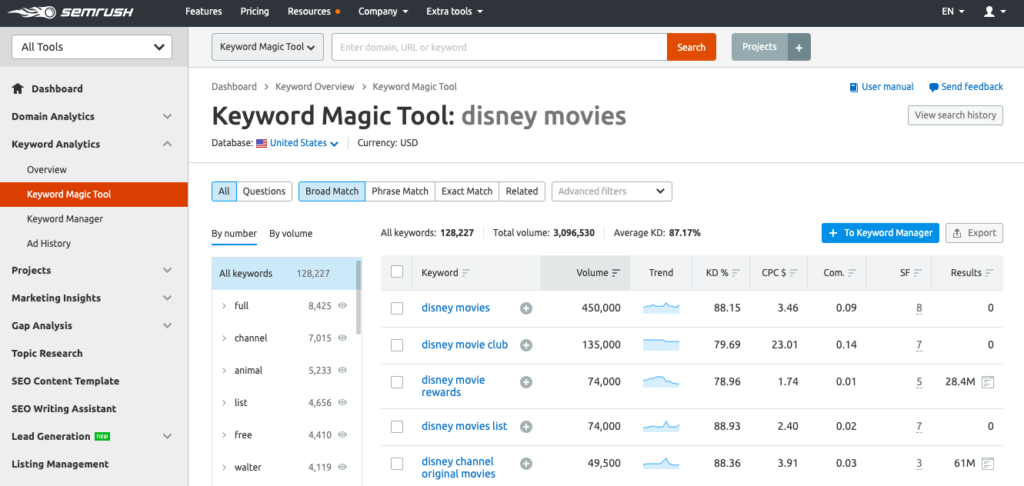This screenshot has width=1024, height=486.
Task: Click the domain, URL or keyword search field
Action: [499, 47]
